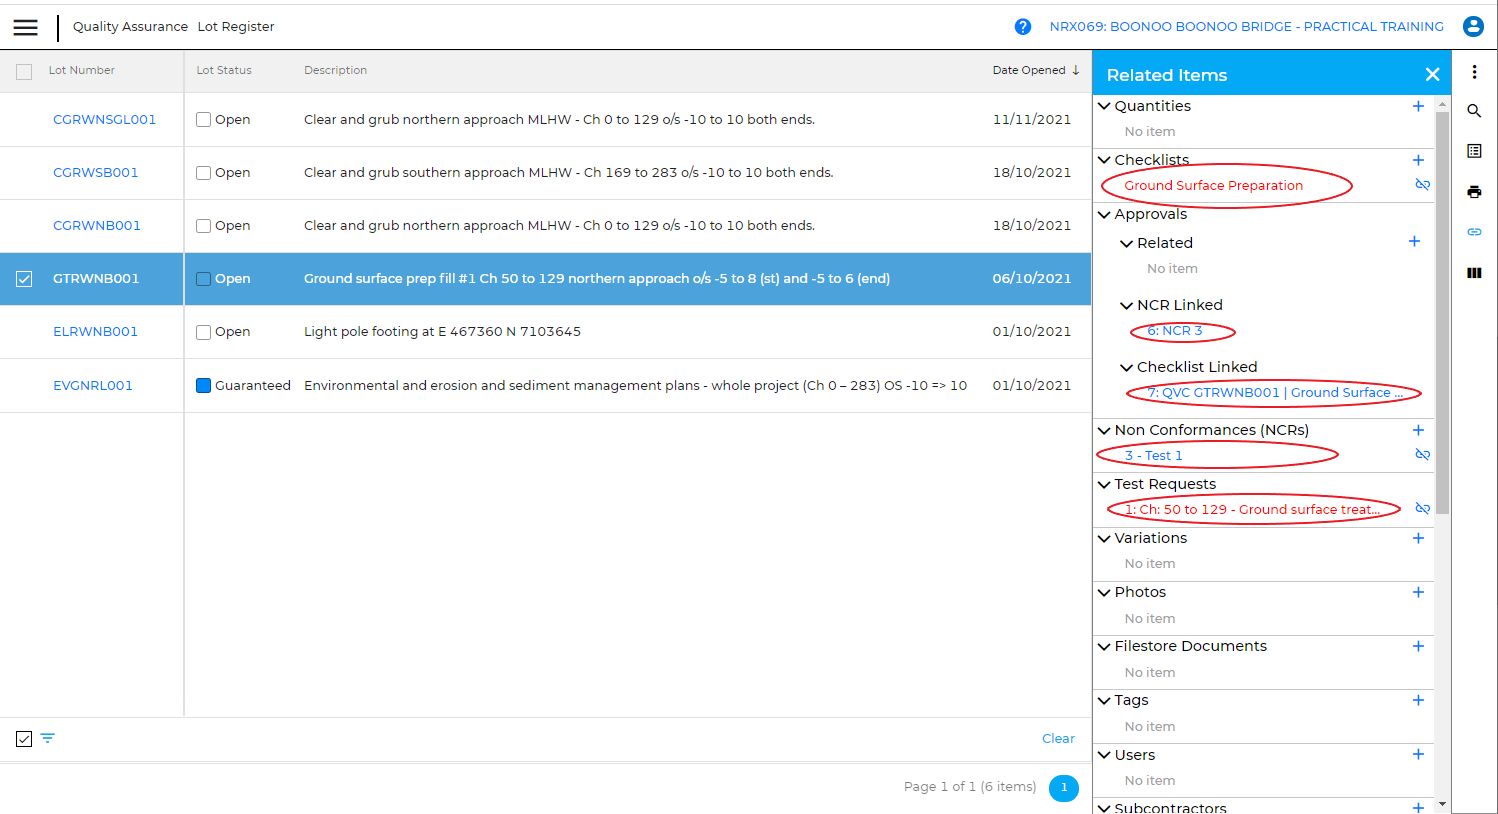1498x814 pixels.
Task: Collapse the Test Requests section
Action: (1104, 484)
